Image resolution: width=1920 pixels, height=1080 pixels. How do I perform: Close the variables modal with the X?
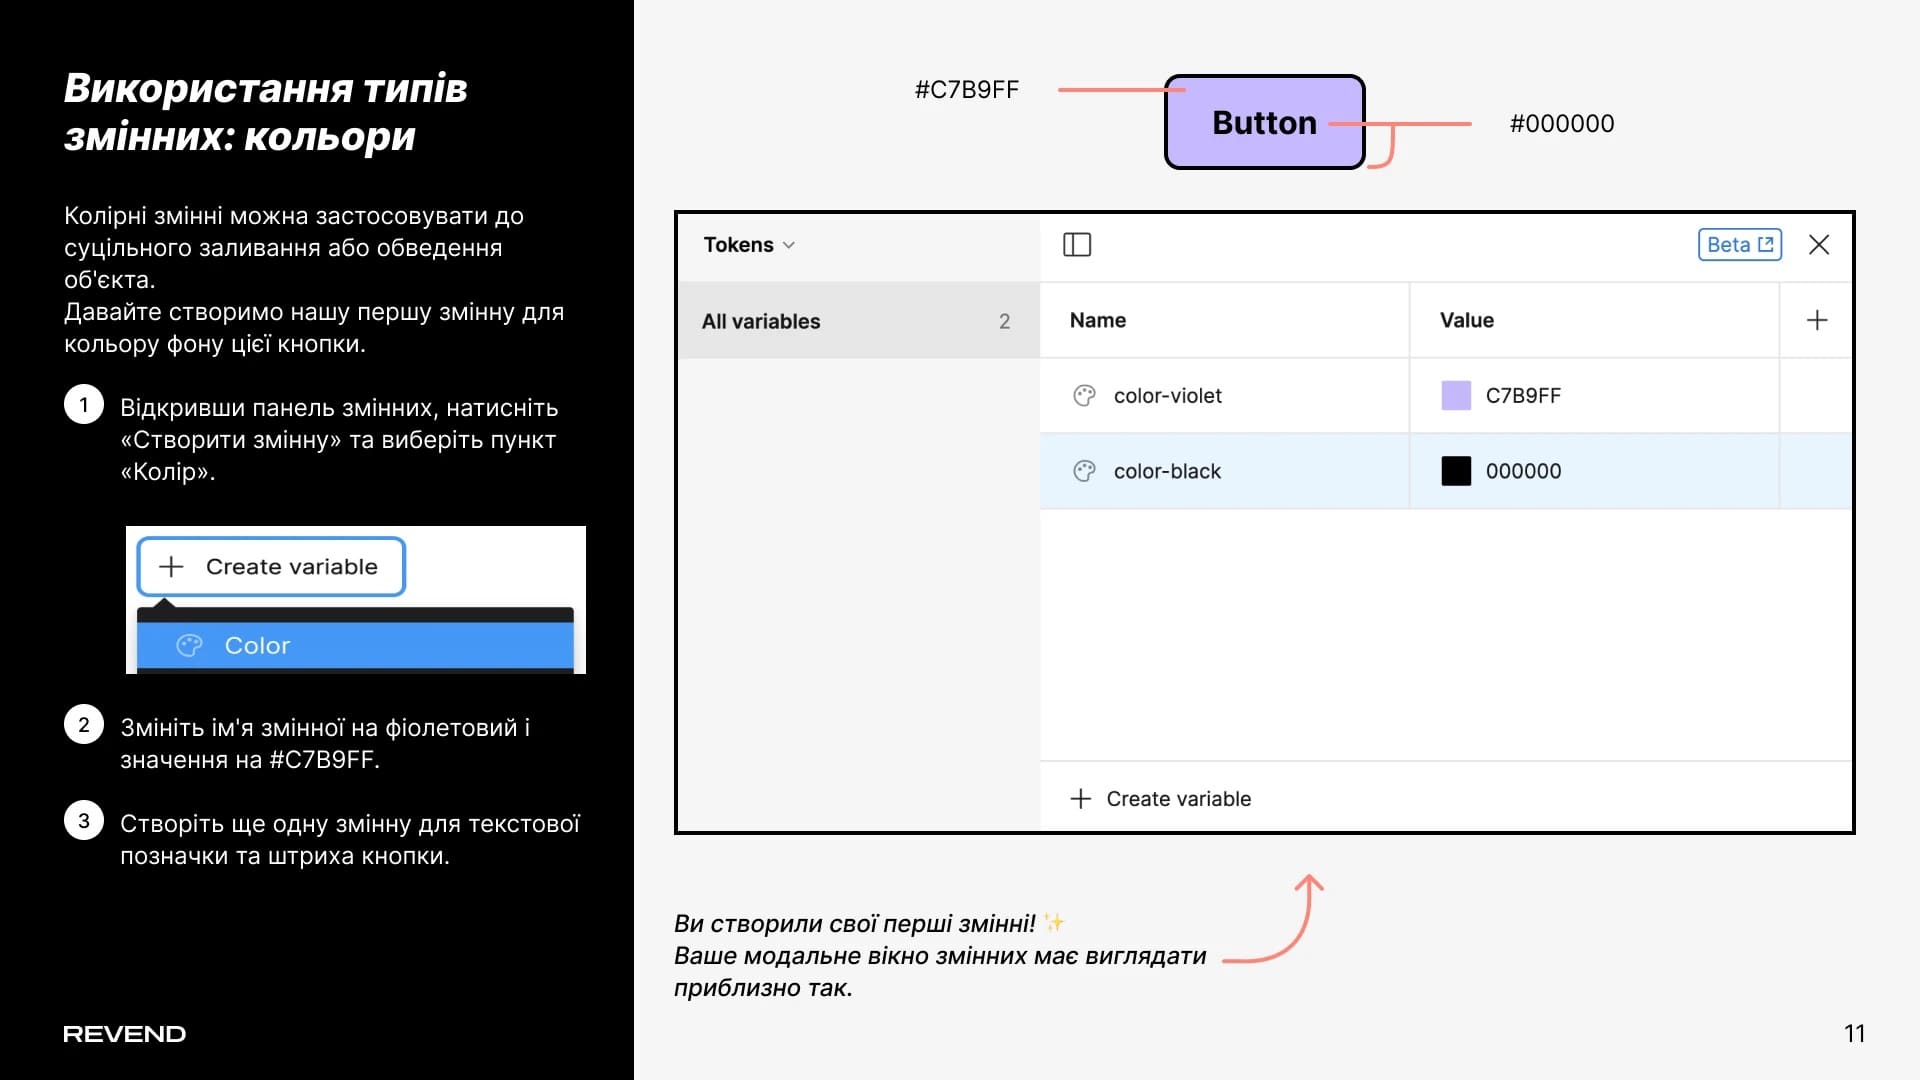[x=1819, y=245]
